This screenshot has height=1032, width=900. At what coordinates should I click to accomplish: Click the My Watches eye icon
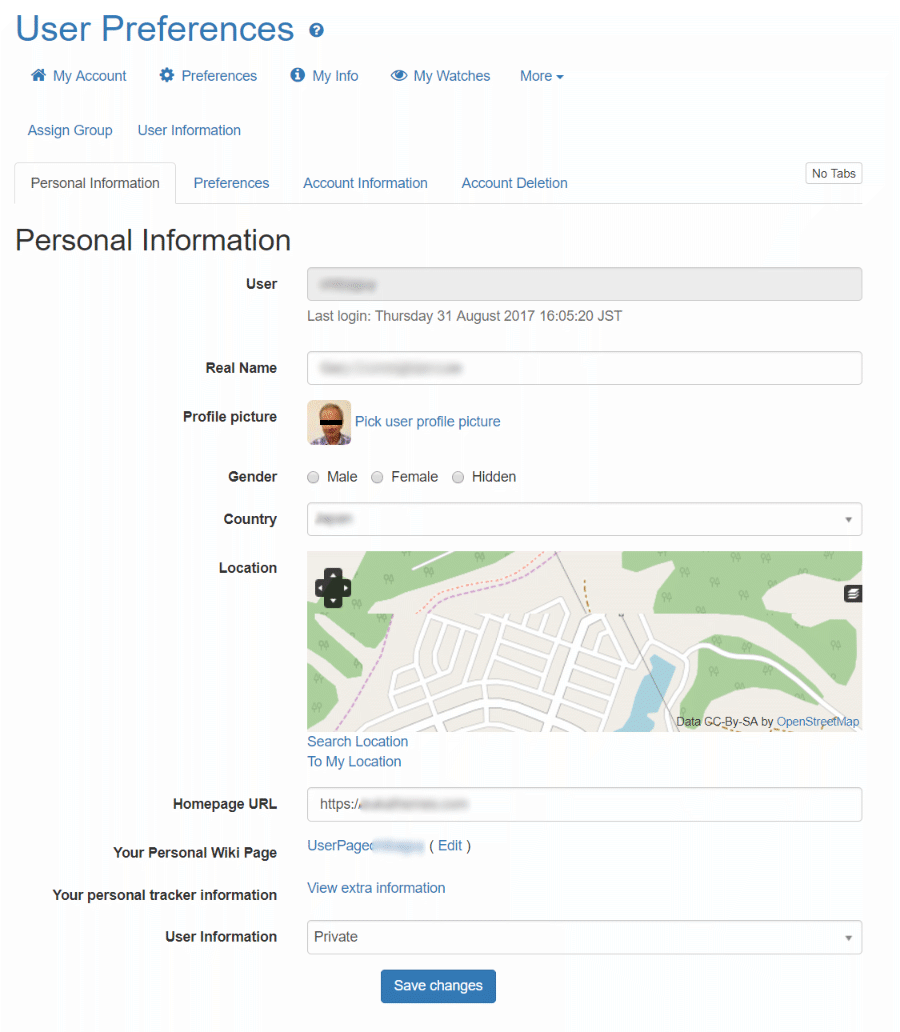pos(399,75)
